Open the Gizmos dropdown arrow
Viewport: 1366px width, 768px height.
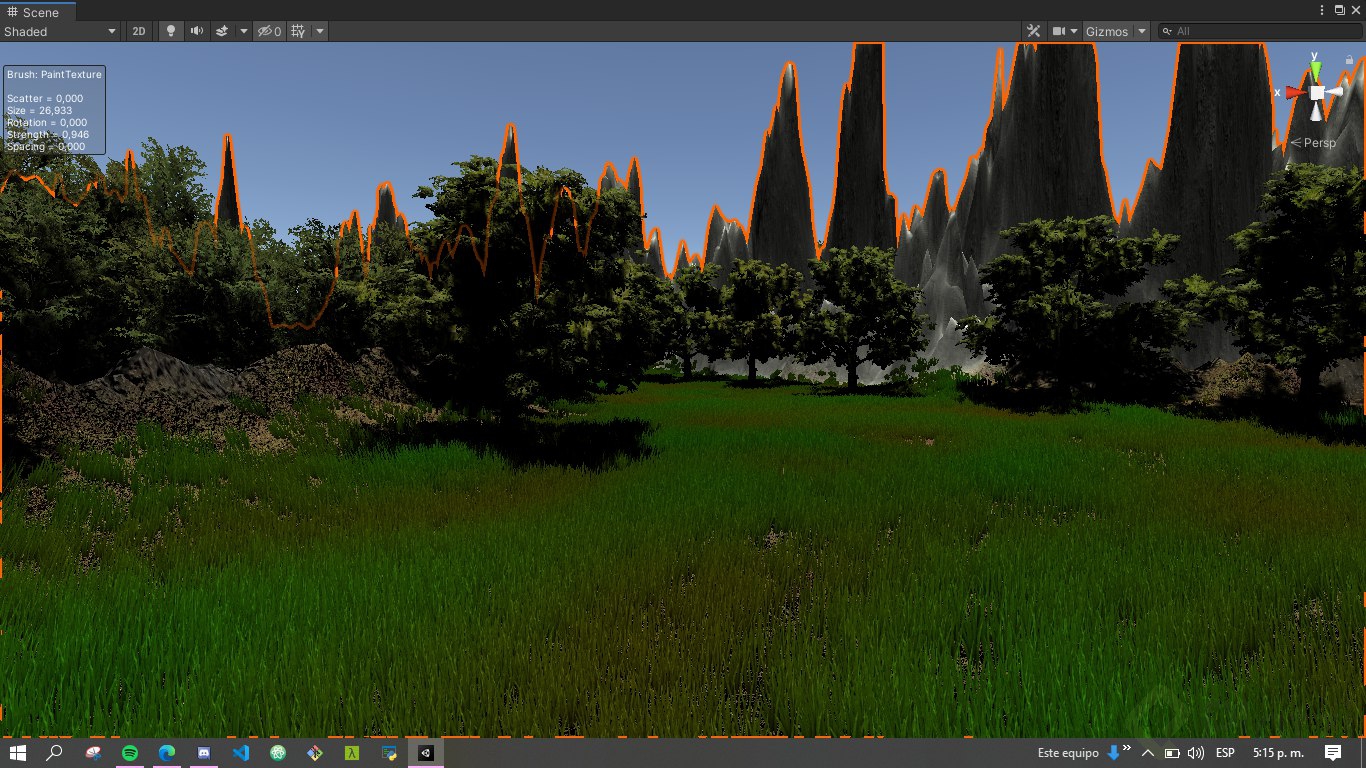[x=1142, y=31]
